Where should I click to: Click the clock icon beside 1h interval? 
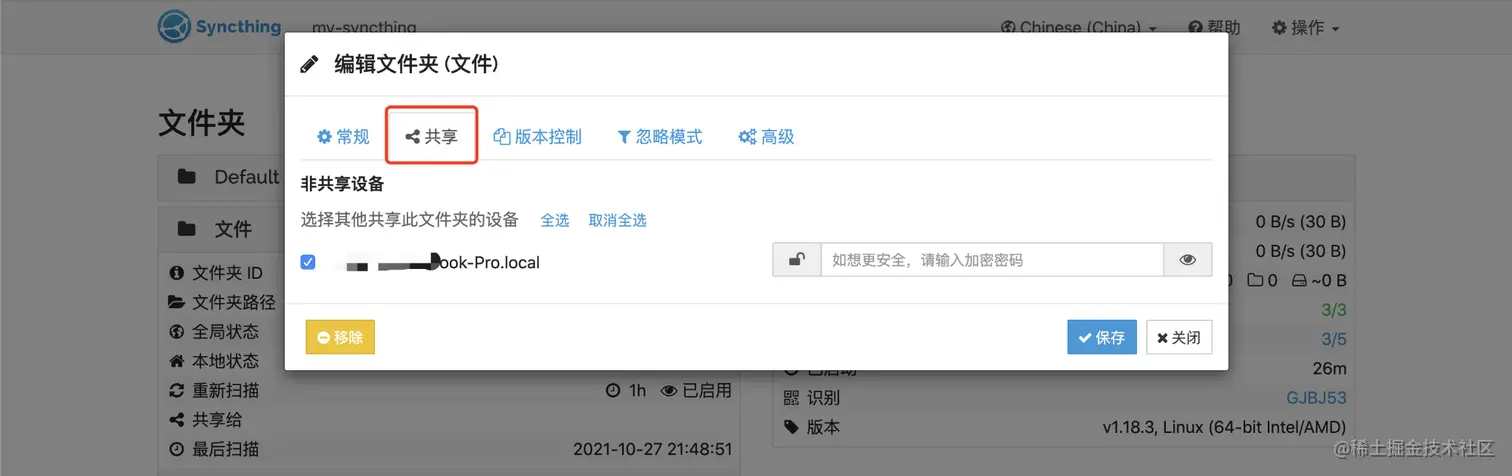click(x=613, y=391)
